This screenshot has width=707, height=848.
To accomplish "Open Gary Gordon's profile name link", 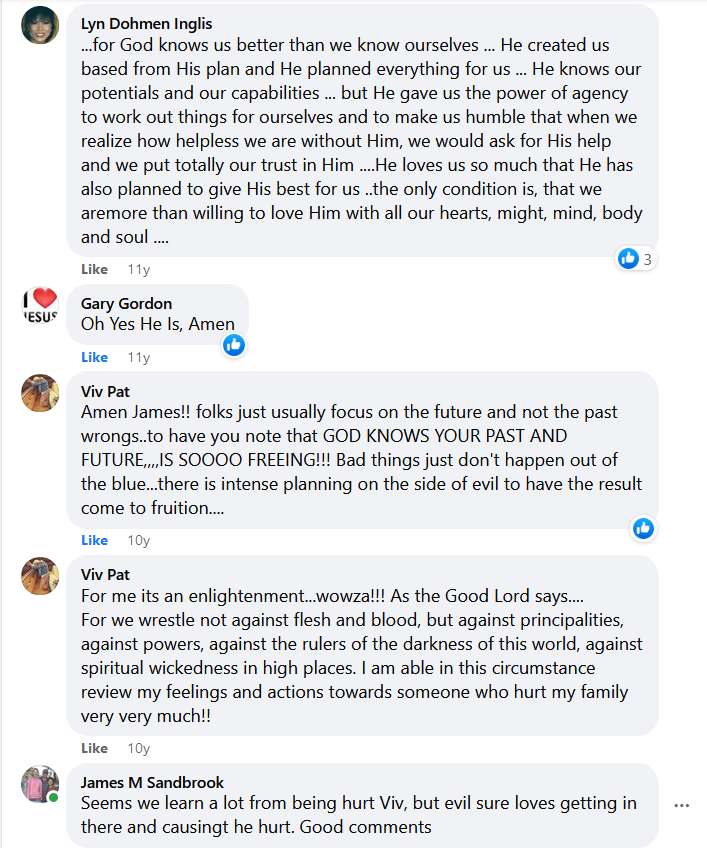I will pos(126,304).
